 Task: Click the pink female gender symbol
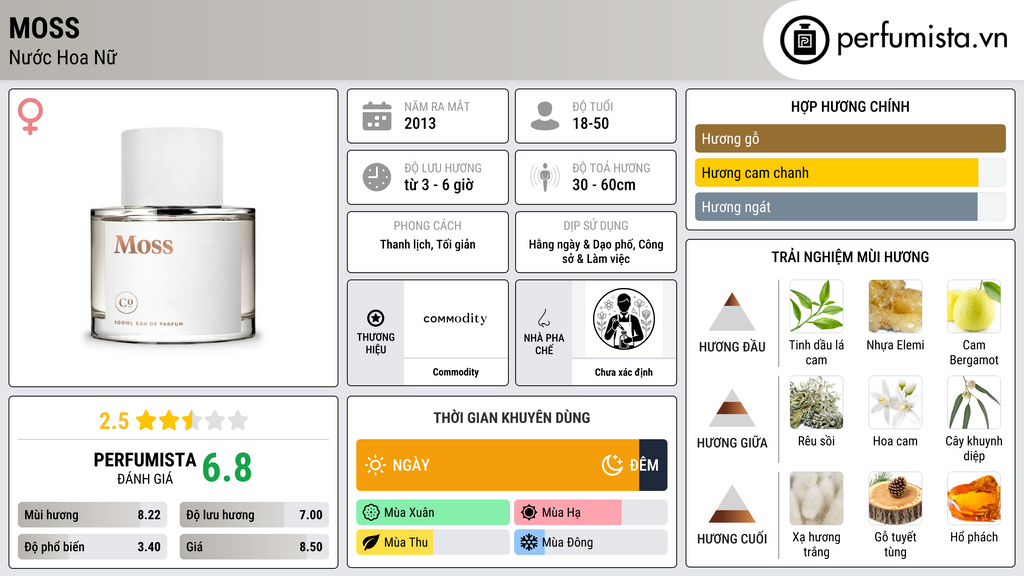coord(30,116)
